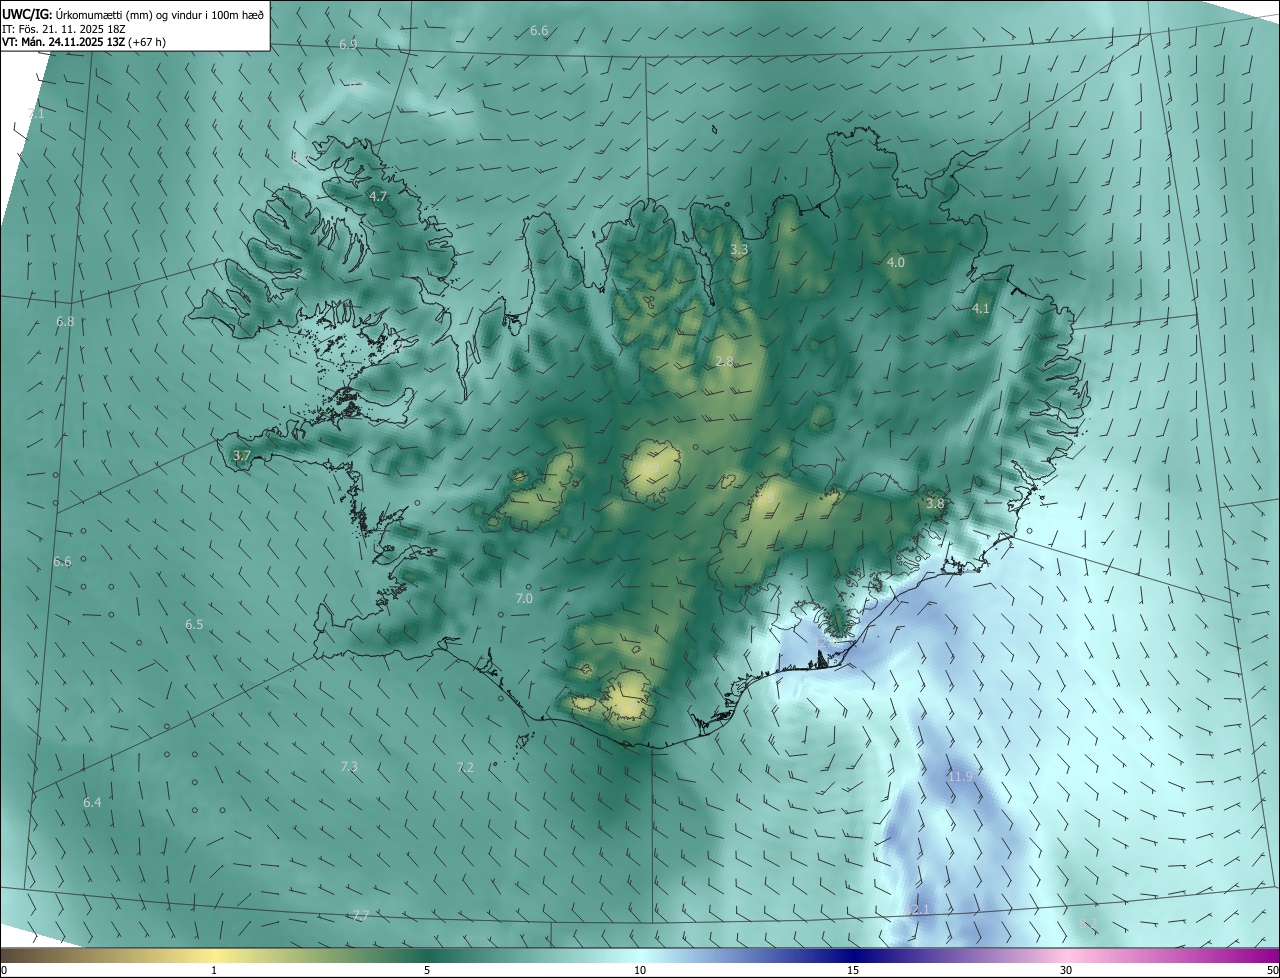Image resolution: width=1280 pixels, height=978 pixels.
Task: Pick the pink color near the 30 mark
Action: (x=1066, y=955)
